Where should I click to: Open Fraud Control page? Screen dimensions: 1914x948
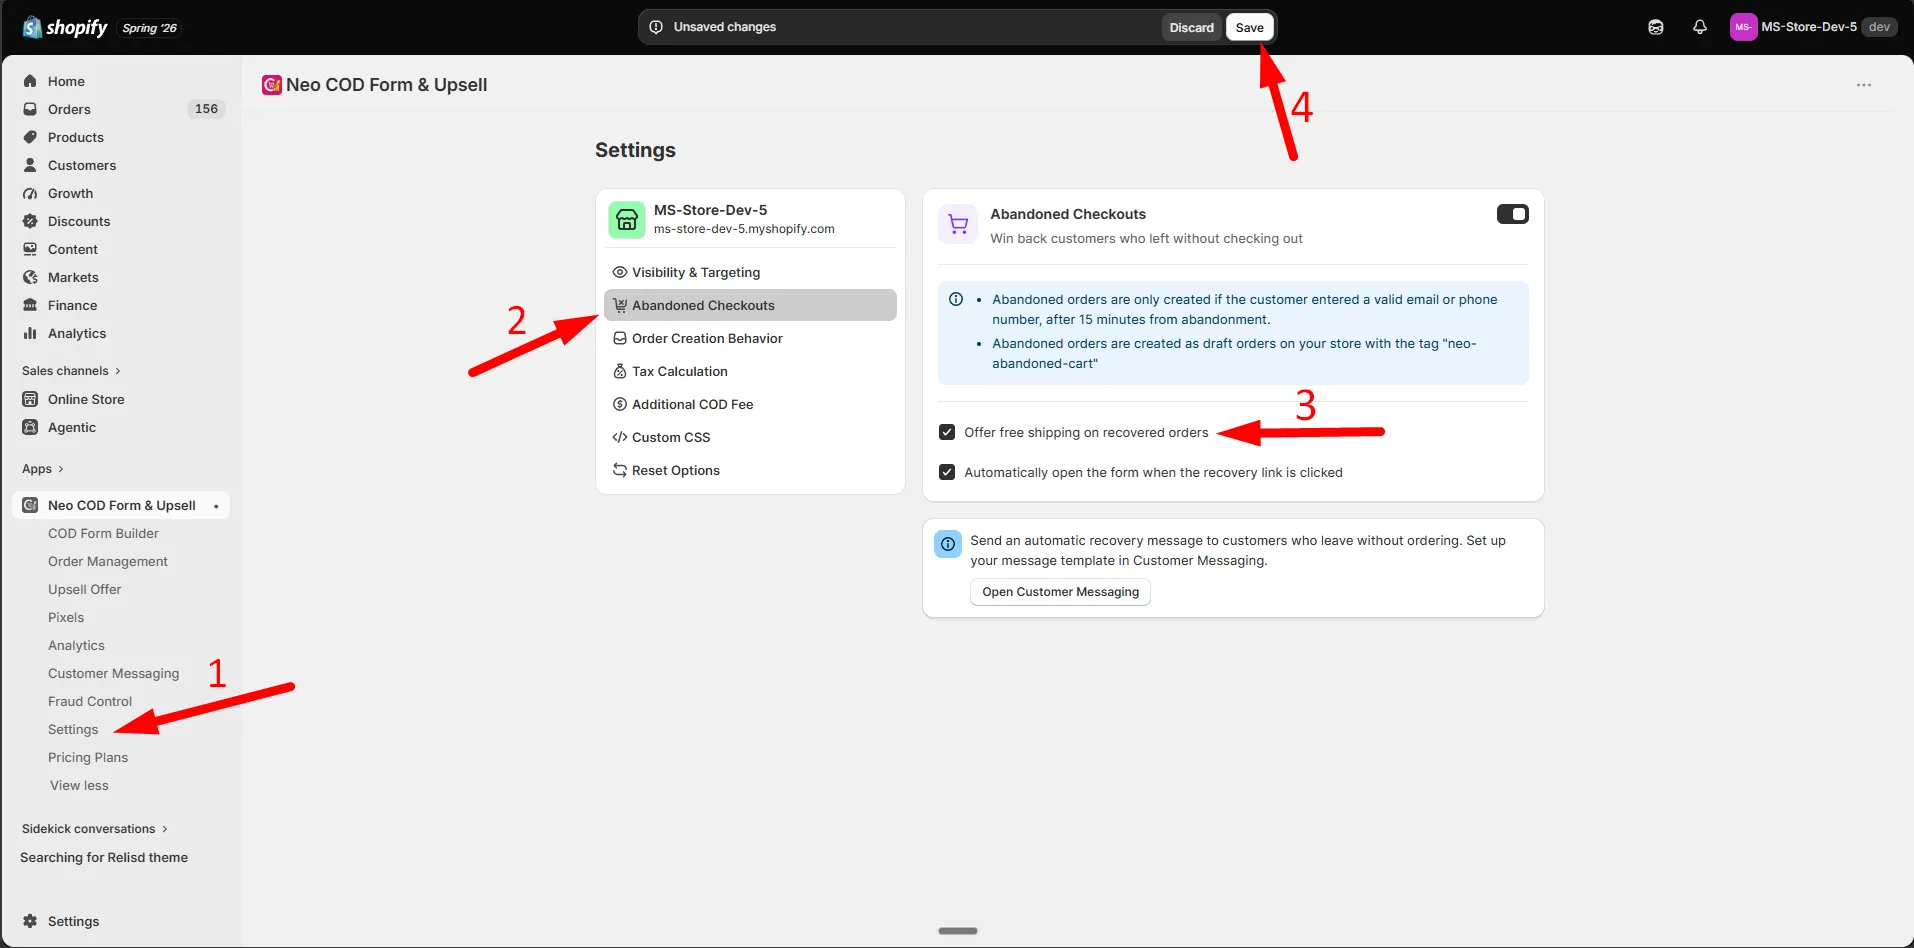click(x=90, y=701)
